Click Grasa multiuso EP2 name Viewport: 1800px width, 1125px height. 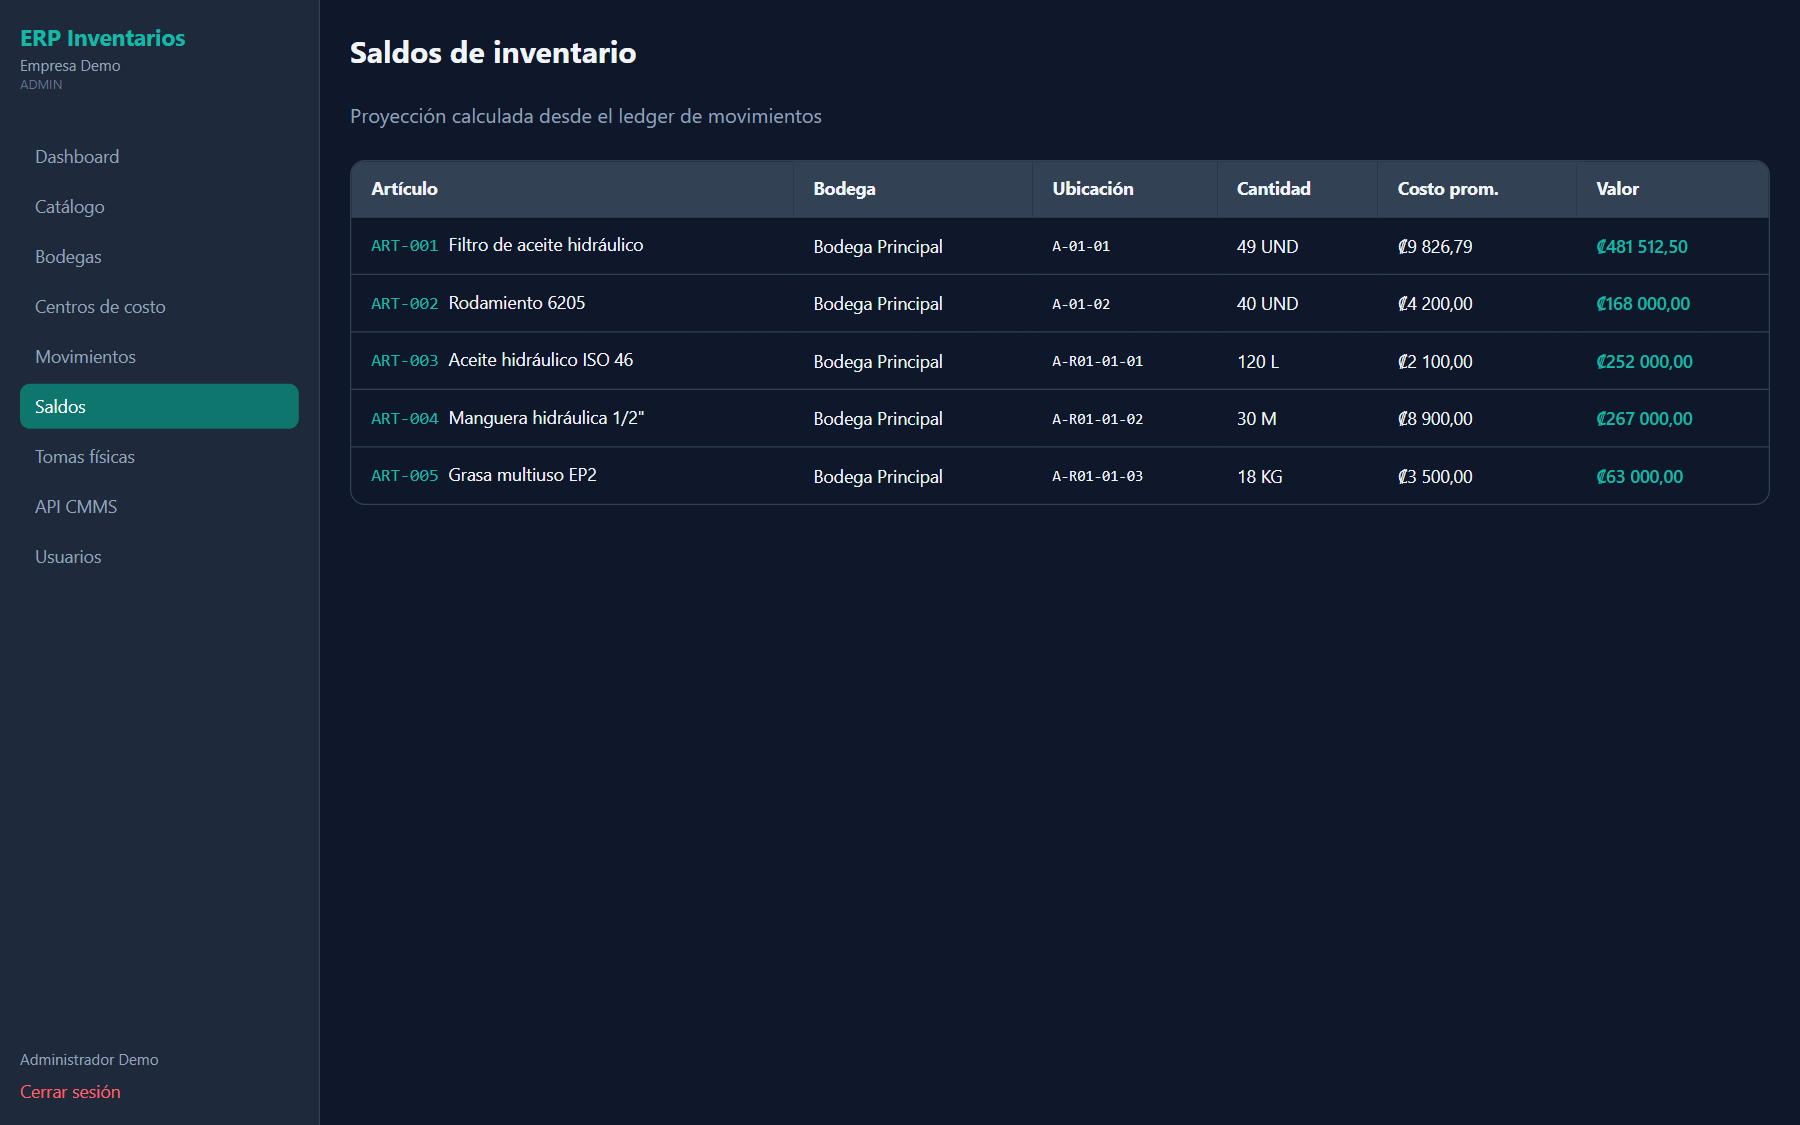[522, 475]
